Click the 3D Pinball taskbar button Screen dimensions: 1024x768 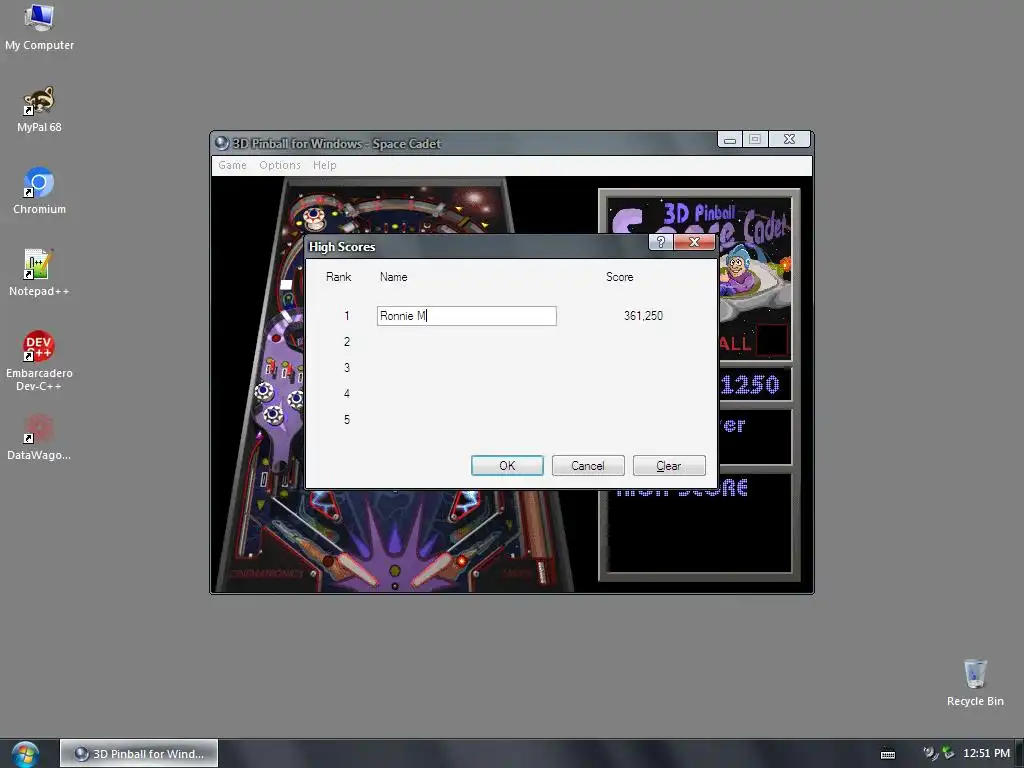(139, 754)
